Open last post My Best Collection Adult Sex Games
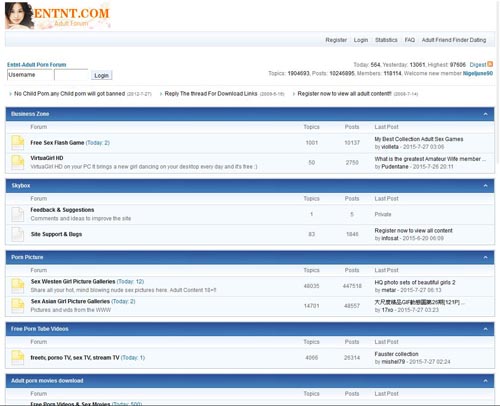500x406 pixels. 419,139
